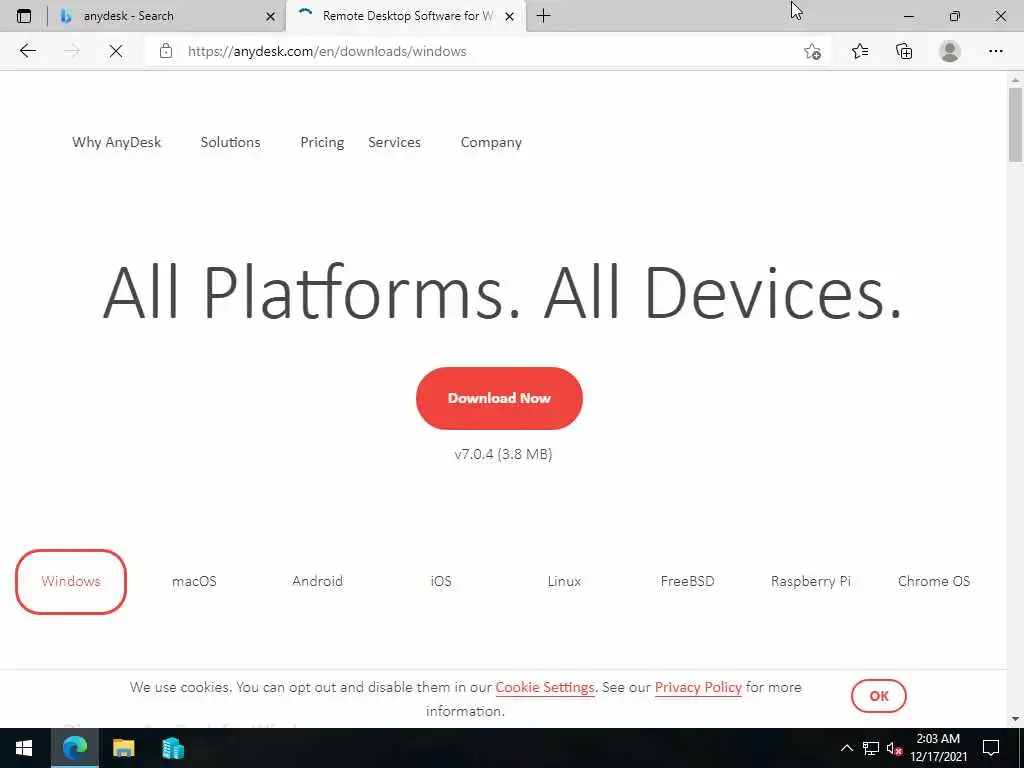Open File Explorer from the taskbar
Viewport: 1024px width, 768px height.
pos(123,748)
